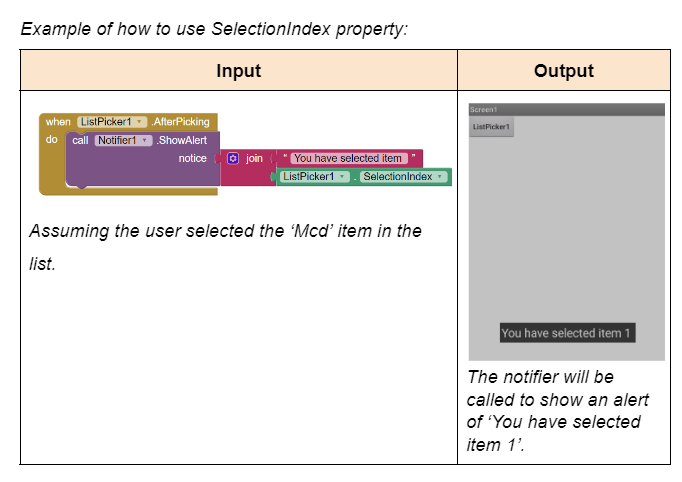Click the '.AfterPicking' event label
This screenshot has height=482, width=682.
180,122
